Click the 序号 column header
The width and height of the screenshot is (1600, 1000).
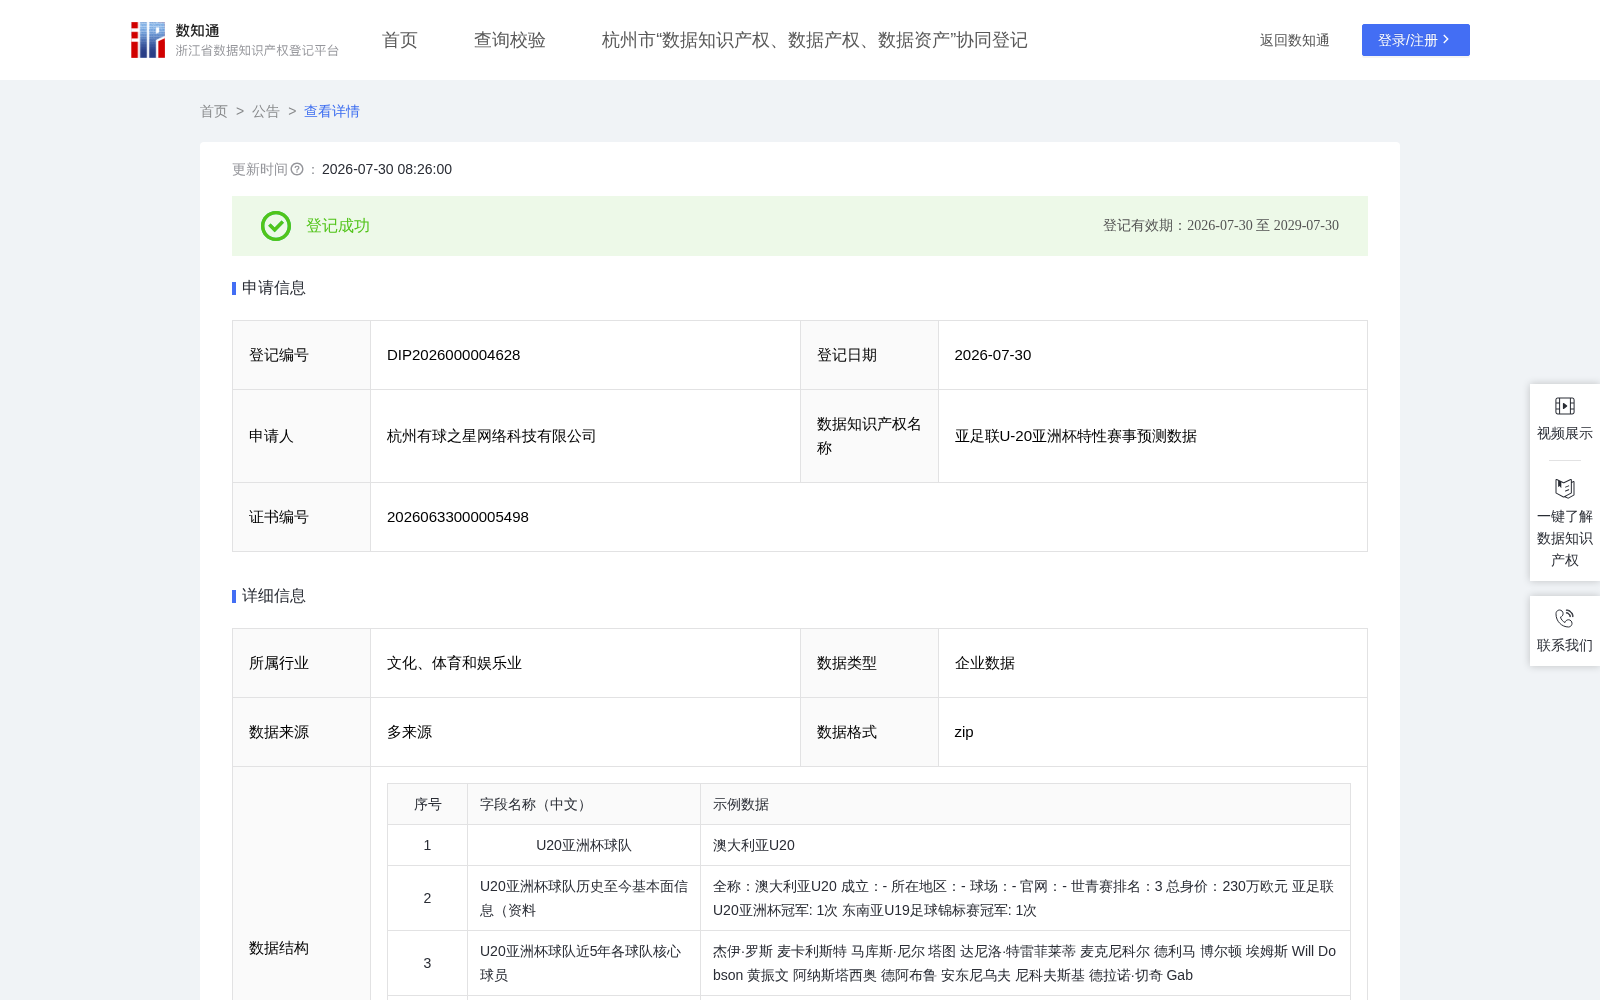click(x=428, y=804)
